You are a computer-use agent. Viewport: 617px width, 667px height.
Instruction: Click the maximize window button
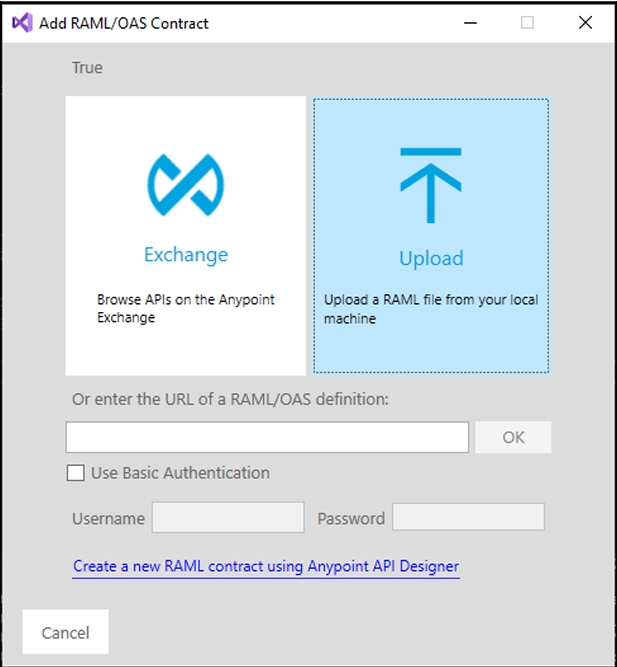pyautogui.click(x=527, y=23)
